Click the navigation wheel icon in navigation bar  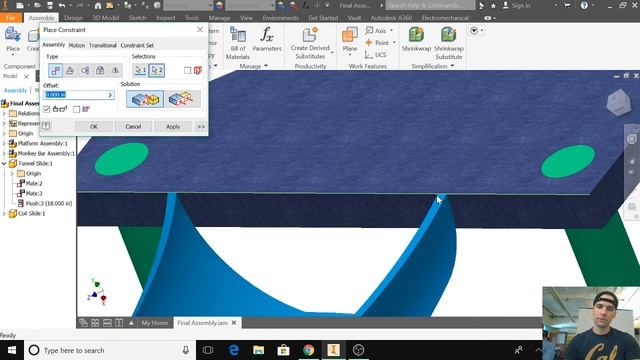click(x=632, y=139)
